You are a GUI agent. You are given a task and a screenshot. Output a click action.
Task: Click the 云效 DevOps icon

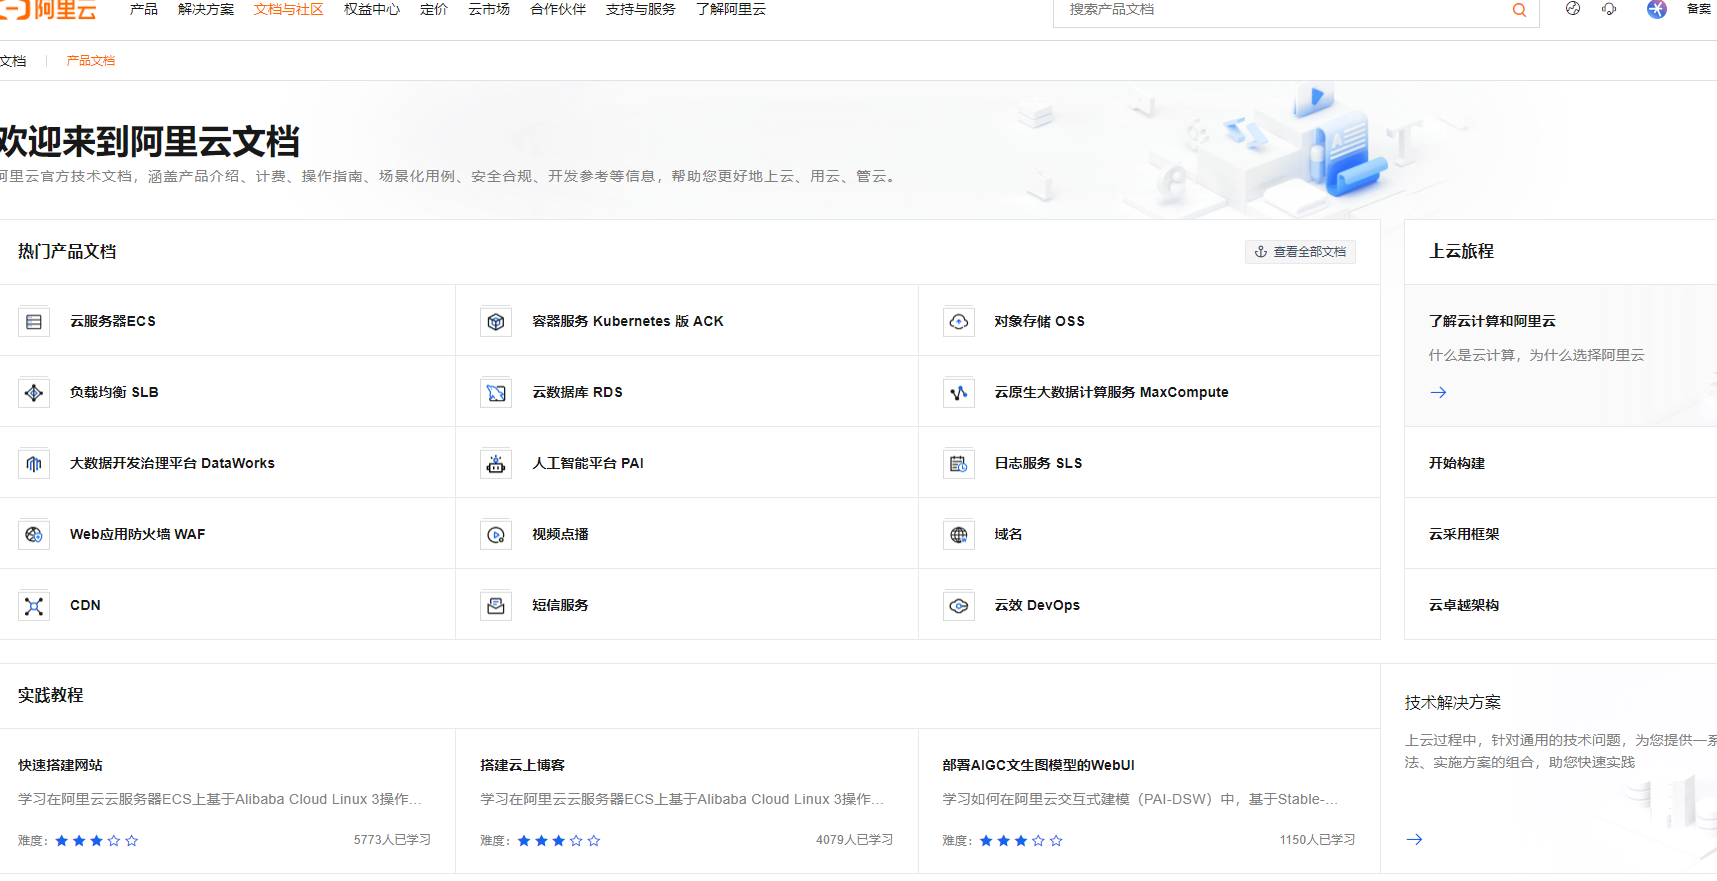tap(959, 605)
